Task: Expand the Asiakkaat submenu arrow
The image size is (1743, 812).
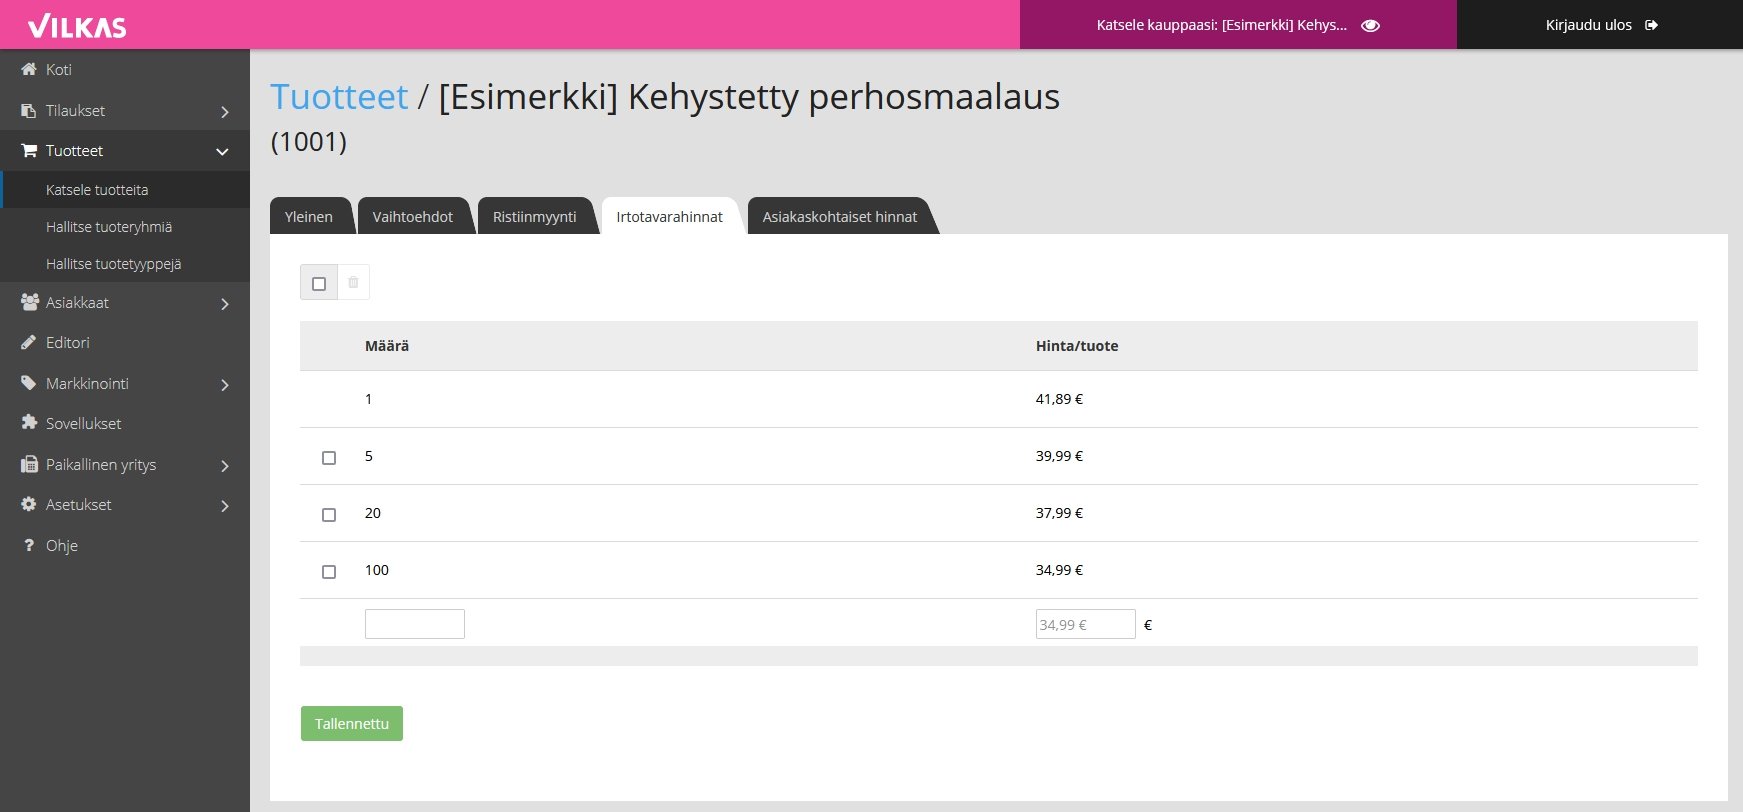Action: (x=225, y=304)
